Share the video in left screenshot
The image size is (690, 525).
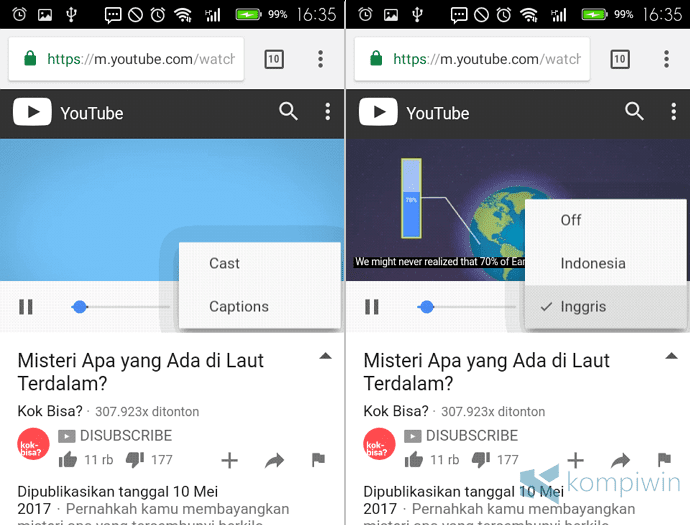[275, 460]
